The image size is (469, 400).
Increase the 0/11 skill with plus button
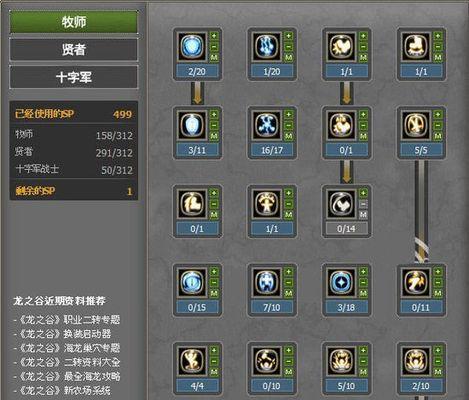click(438, 272)
